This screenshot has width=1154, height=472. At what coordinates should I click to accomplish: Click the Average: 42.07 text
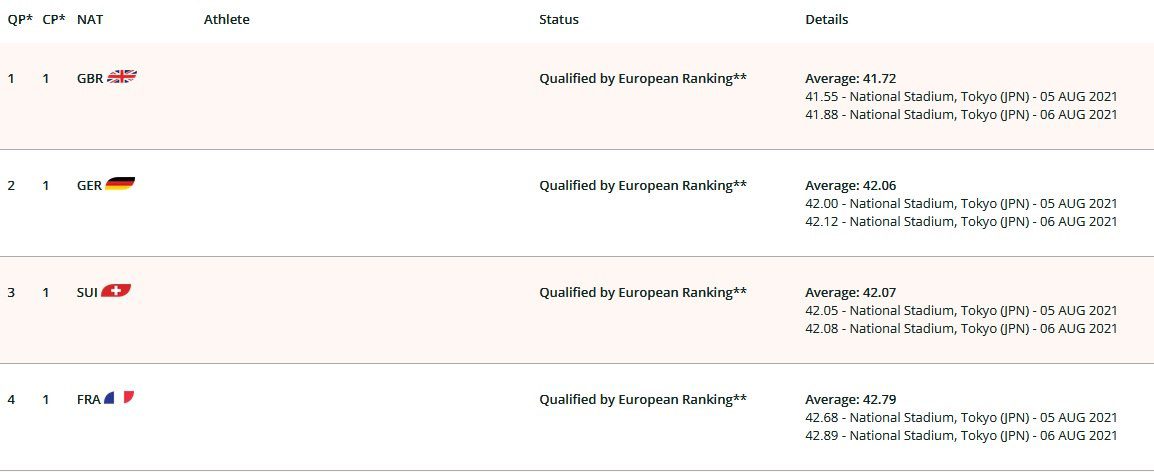850,292
